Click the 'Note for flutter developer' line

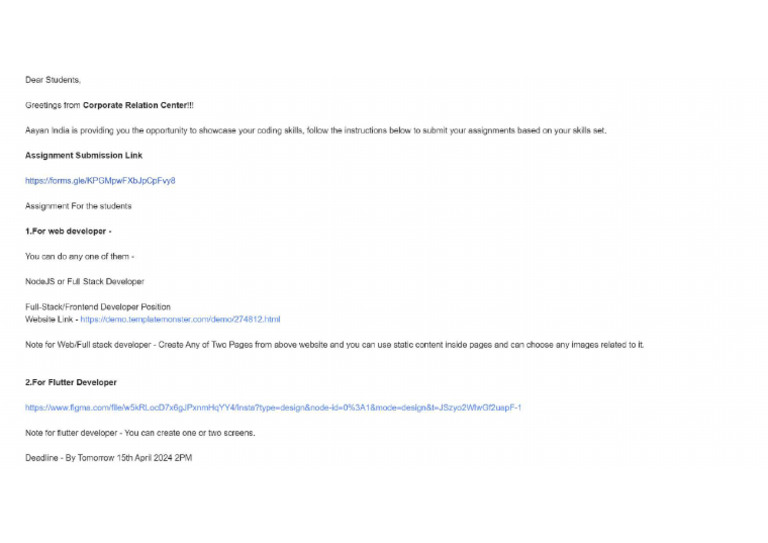[140, 433]
